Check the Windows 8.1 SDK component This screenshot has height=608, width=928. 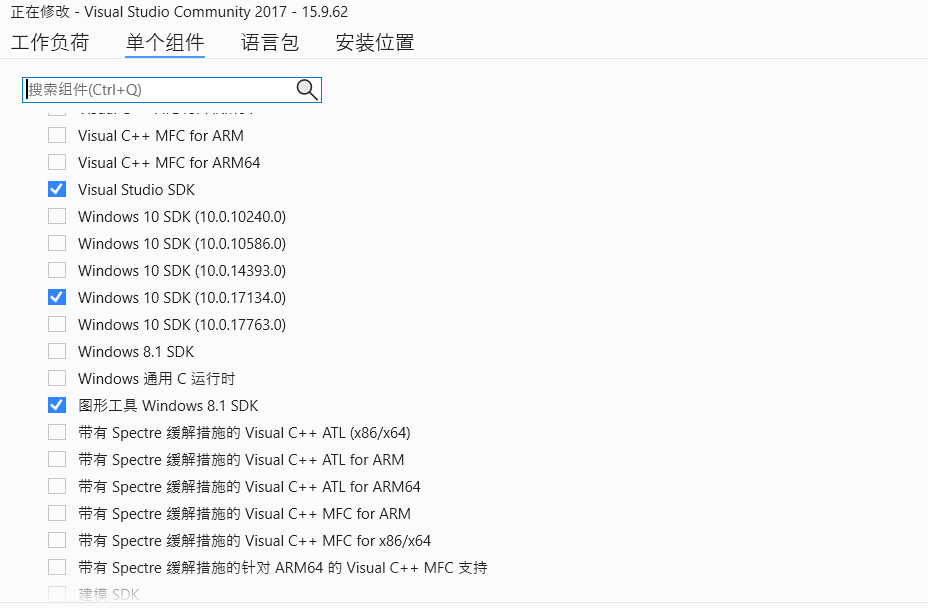tap(57, 351)
